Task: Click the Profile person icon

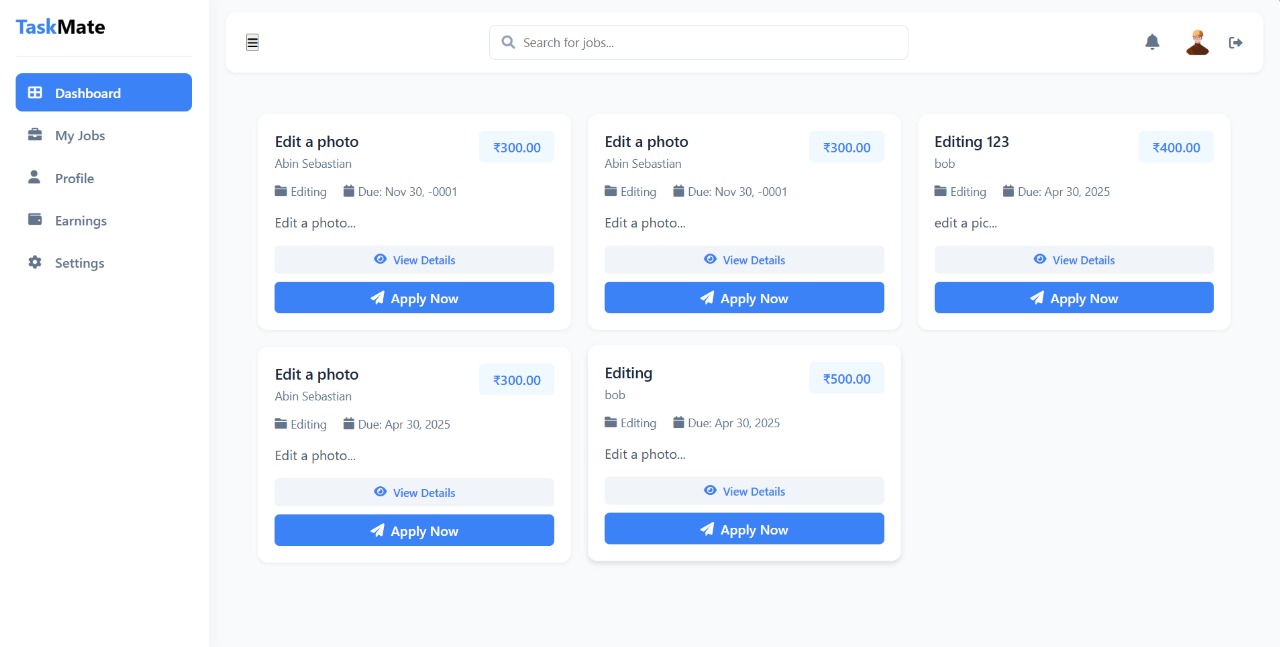Action: coord(35,177)
